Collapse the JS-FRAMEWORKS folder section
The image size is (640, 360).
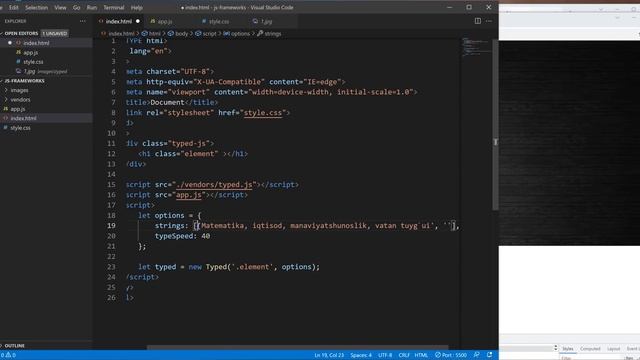[x=24, y=81]
